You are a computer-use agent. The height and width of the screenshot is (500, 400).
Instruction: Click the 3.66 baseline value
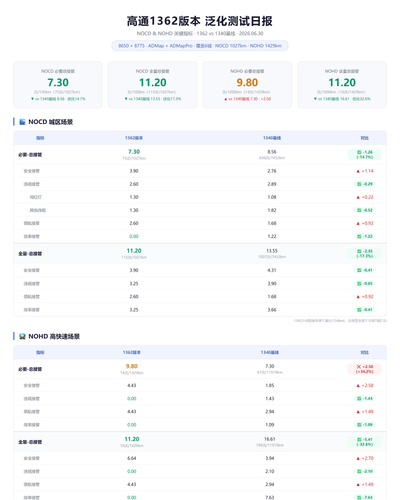point(272,310)
